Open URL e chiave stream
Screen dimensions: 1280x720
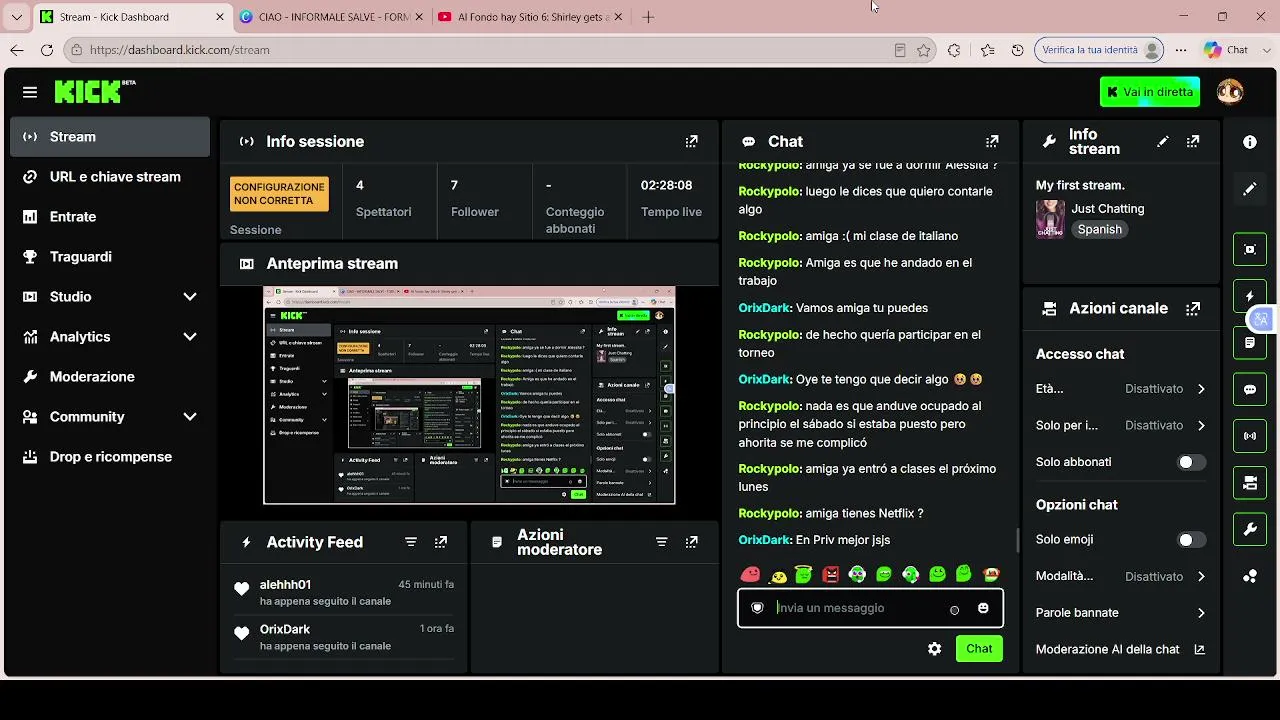110,177
